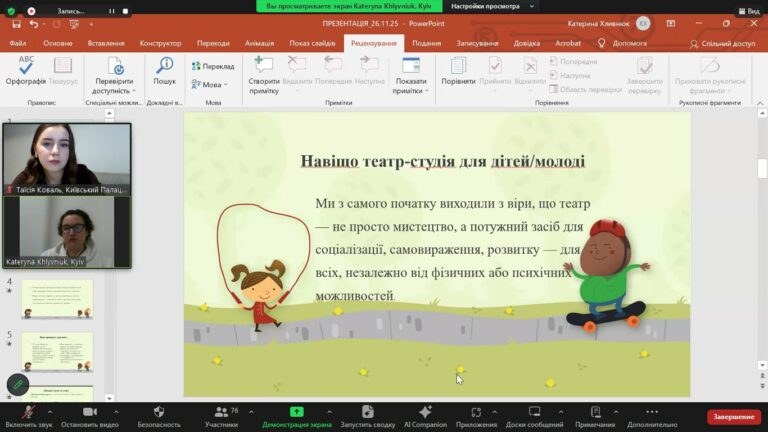Click the Орфографія spell check icon
The height and width of the screenshot is (432, 768).
click(x=26, y=69)
